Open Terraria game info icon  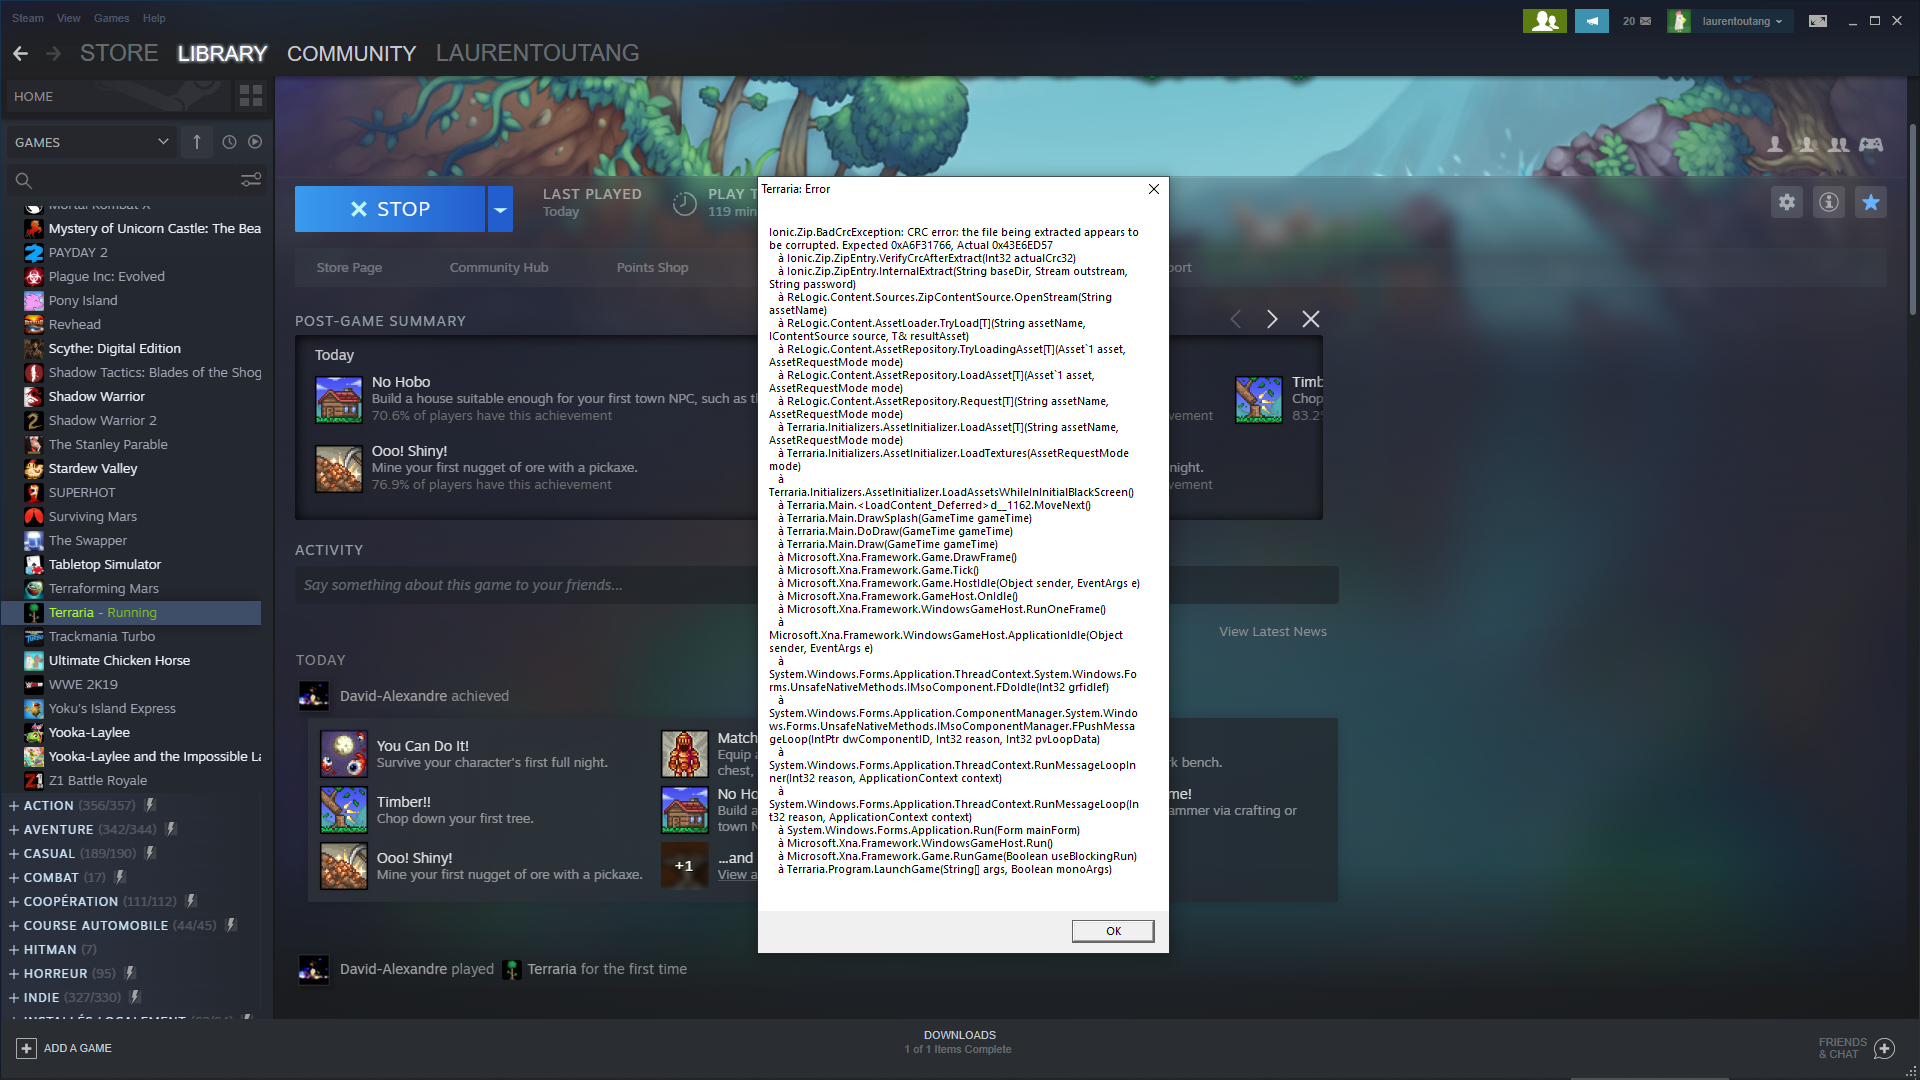tap(1829, 203)
